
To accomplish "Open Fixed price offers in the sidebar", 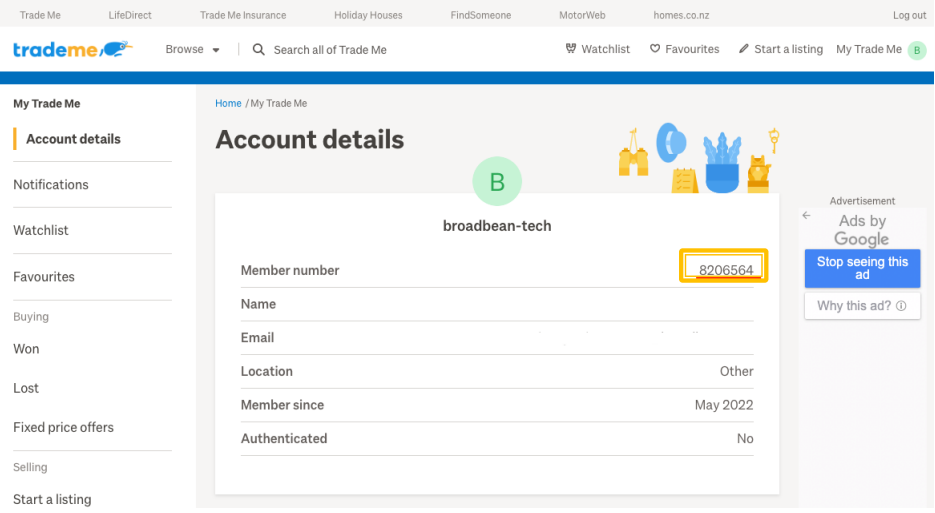I will click(63, 428).
